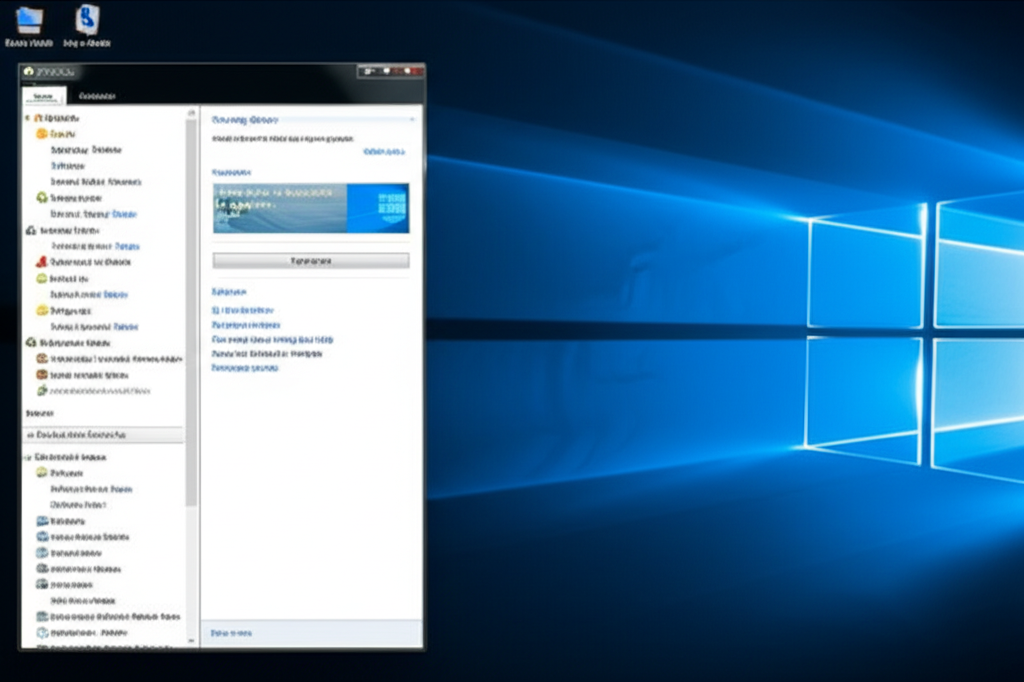Click the up arrow of the tree pane scrollbar
Viewport: 1024px width, 682px height.
(191, 113)
